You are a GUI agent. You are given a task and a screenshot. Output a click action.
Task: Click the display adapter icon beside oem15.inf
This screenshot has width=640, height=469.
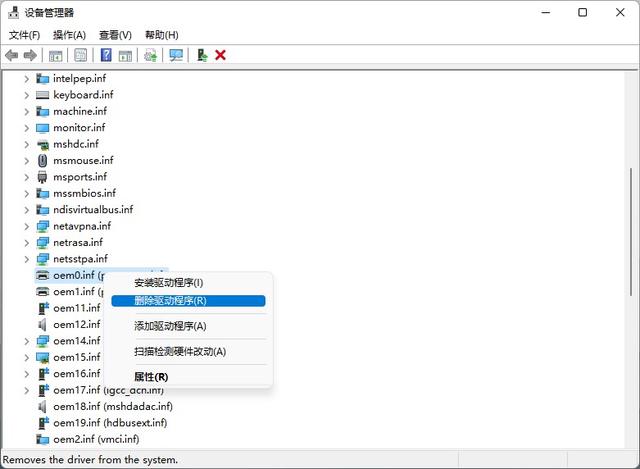click(x=42, y=358)
